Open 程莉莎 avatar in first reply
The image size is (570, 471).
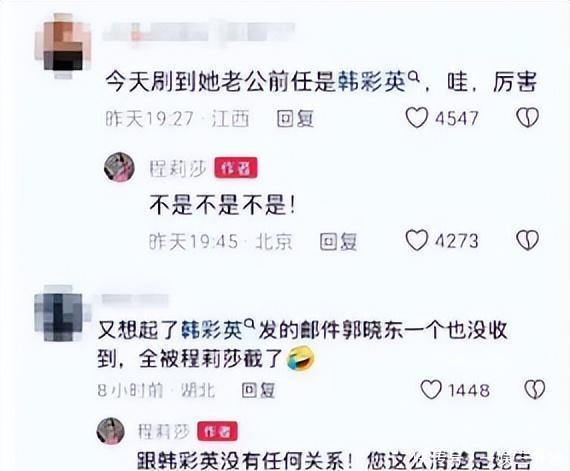pyautogui.click(x=119, y=167)
